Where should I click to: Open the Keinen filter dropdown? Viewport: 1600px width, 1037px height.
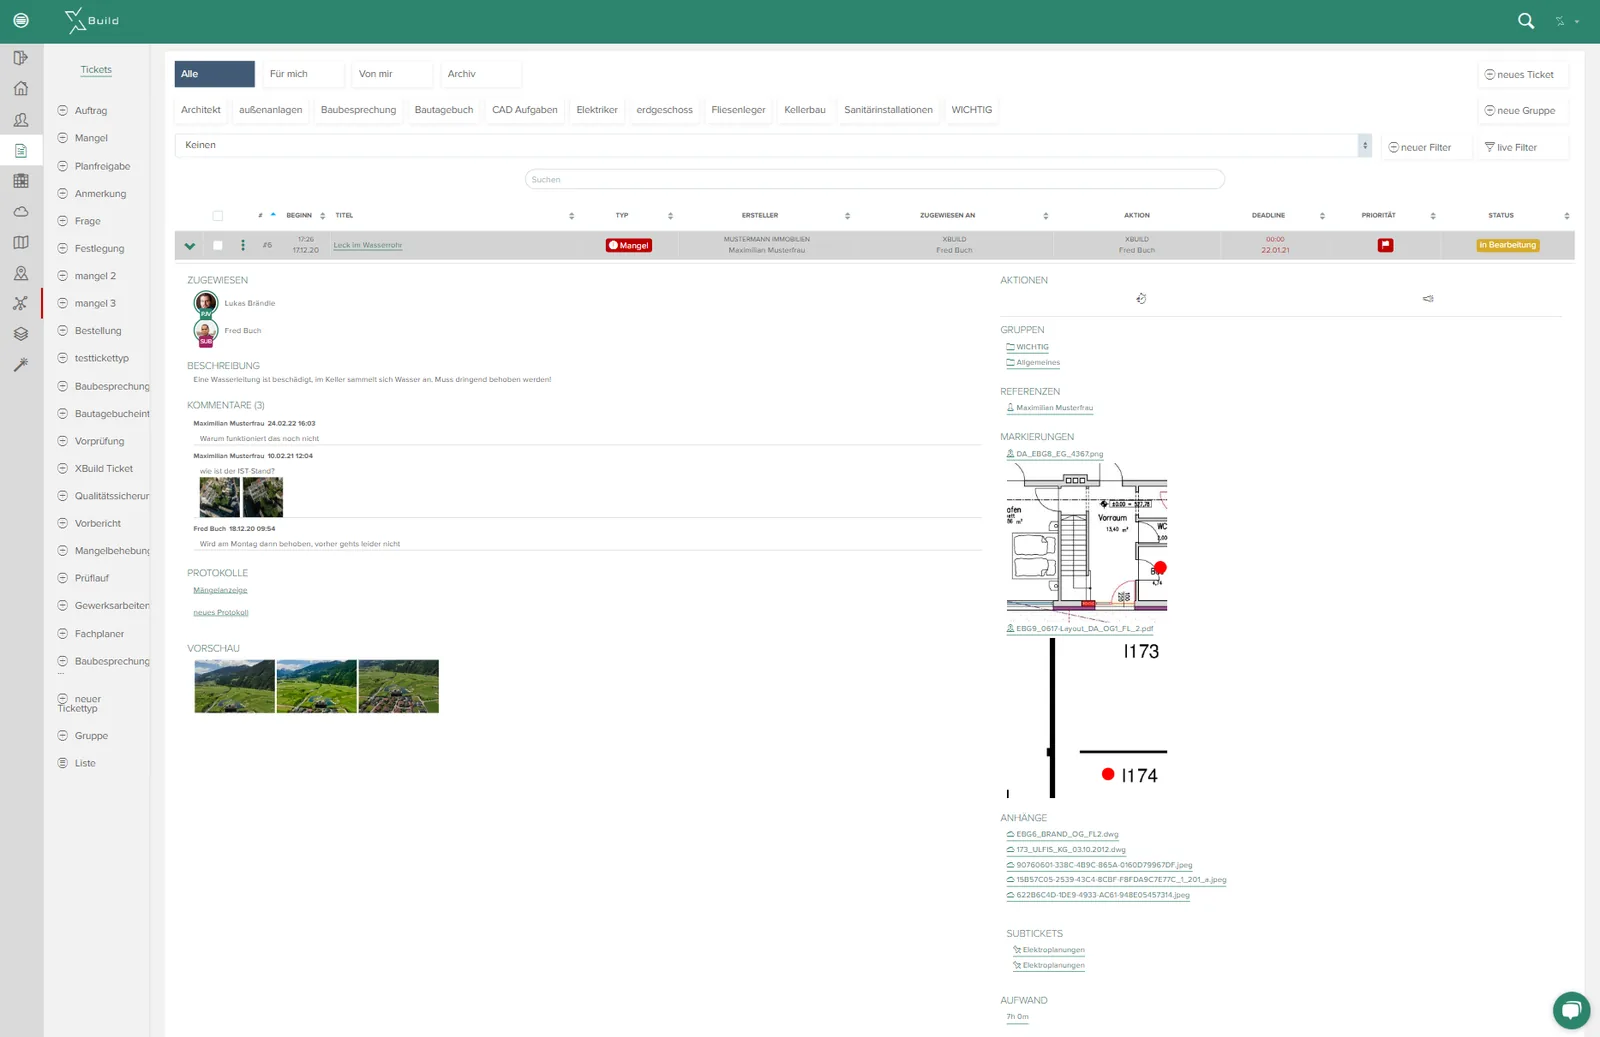773,145
